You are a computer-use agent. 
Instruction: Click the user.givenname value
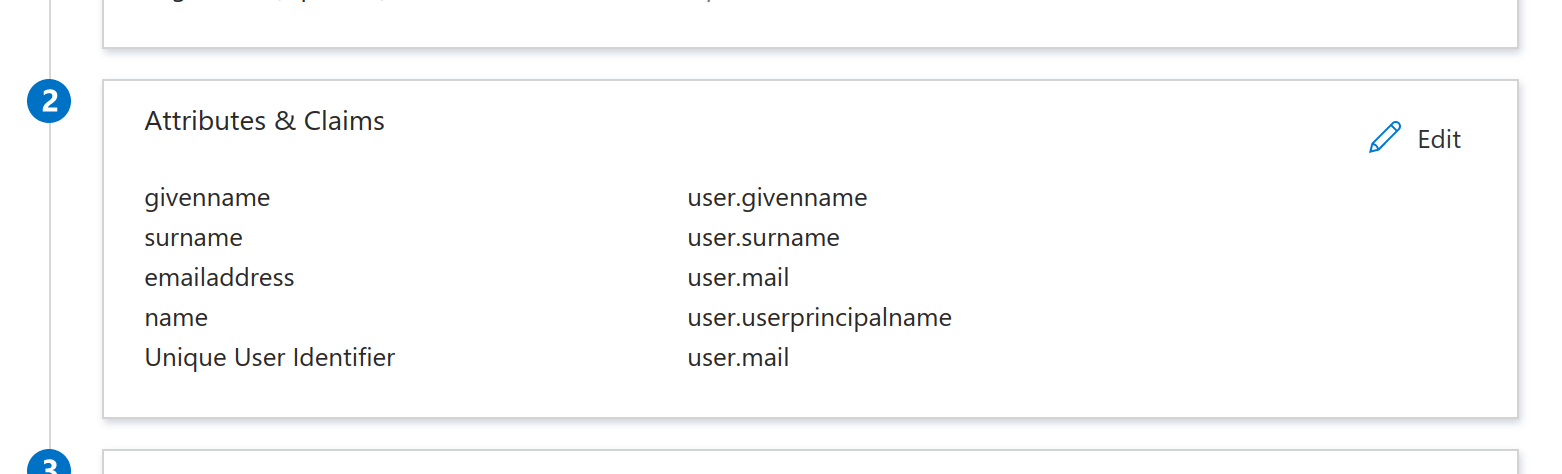[x=777, y=198]
